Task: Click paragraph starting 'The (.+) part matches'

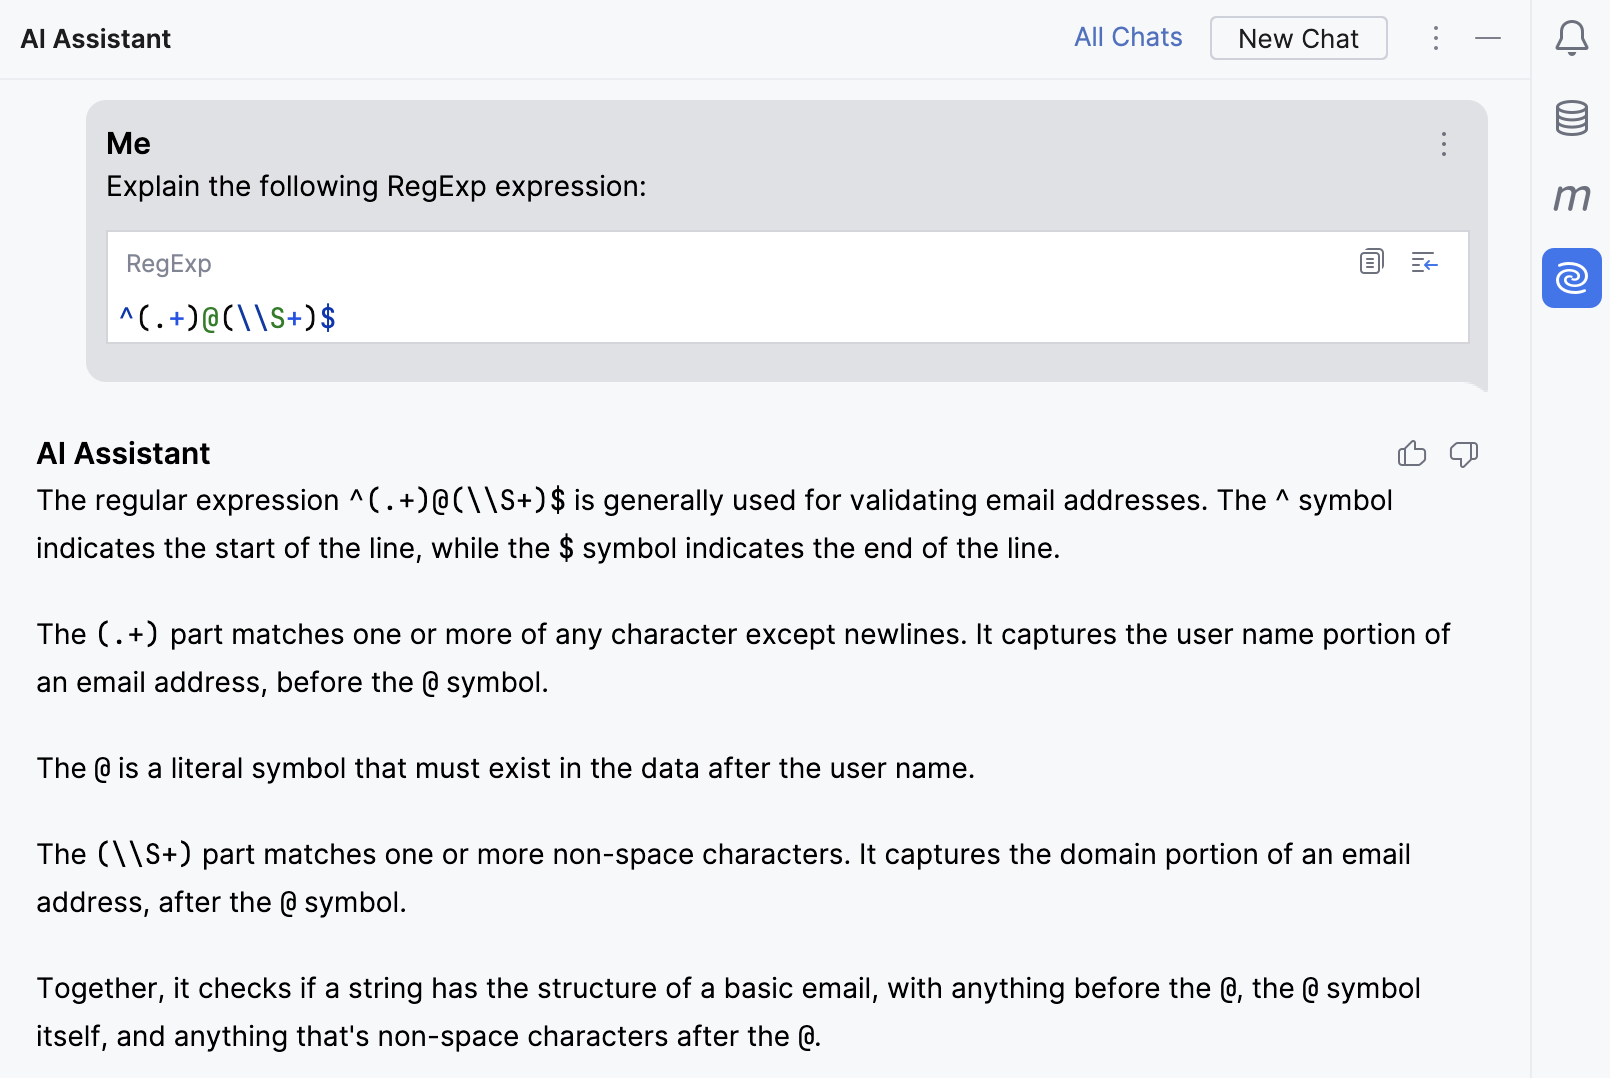Action: point(743,658)
